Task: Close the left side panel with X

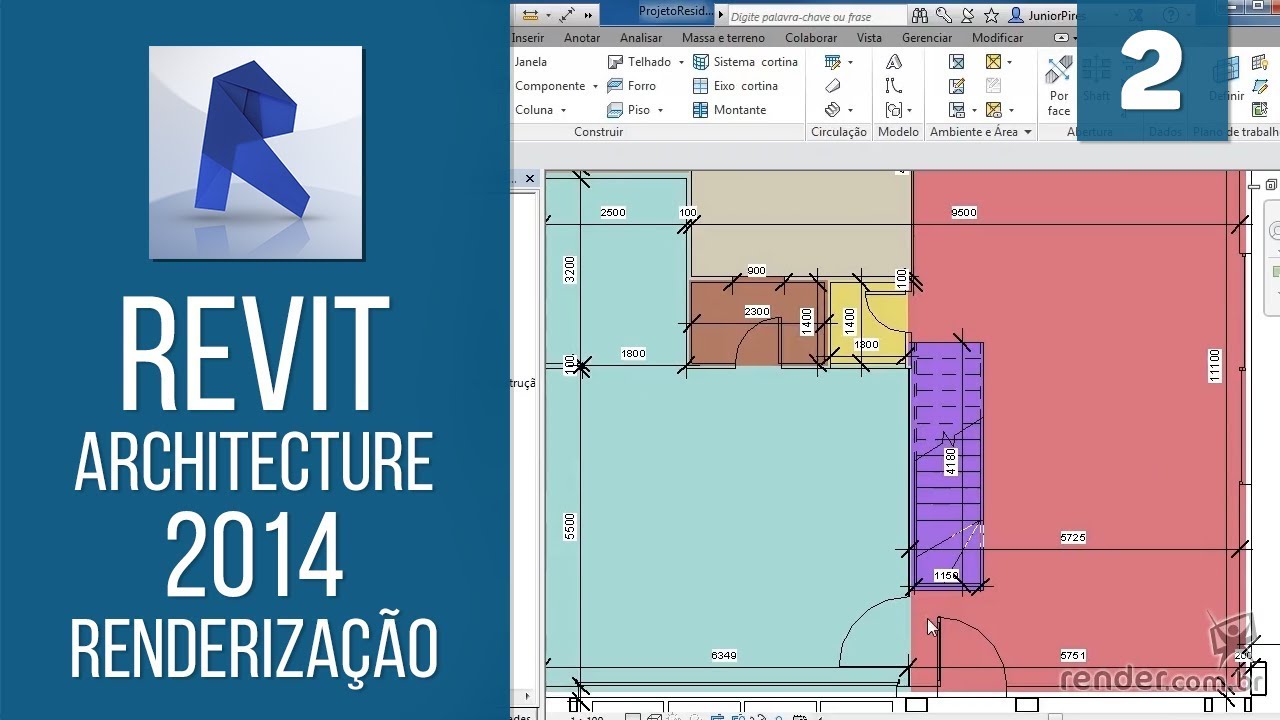Action: 530,178
